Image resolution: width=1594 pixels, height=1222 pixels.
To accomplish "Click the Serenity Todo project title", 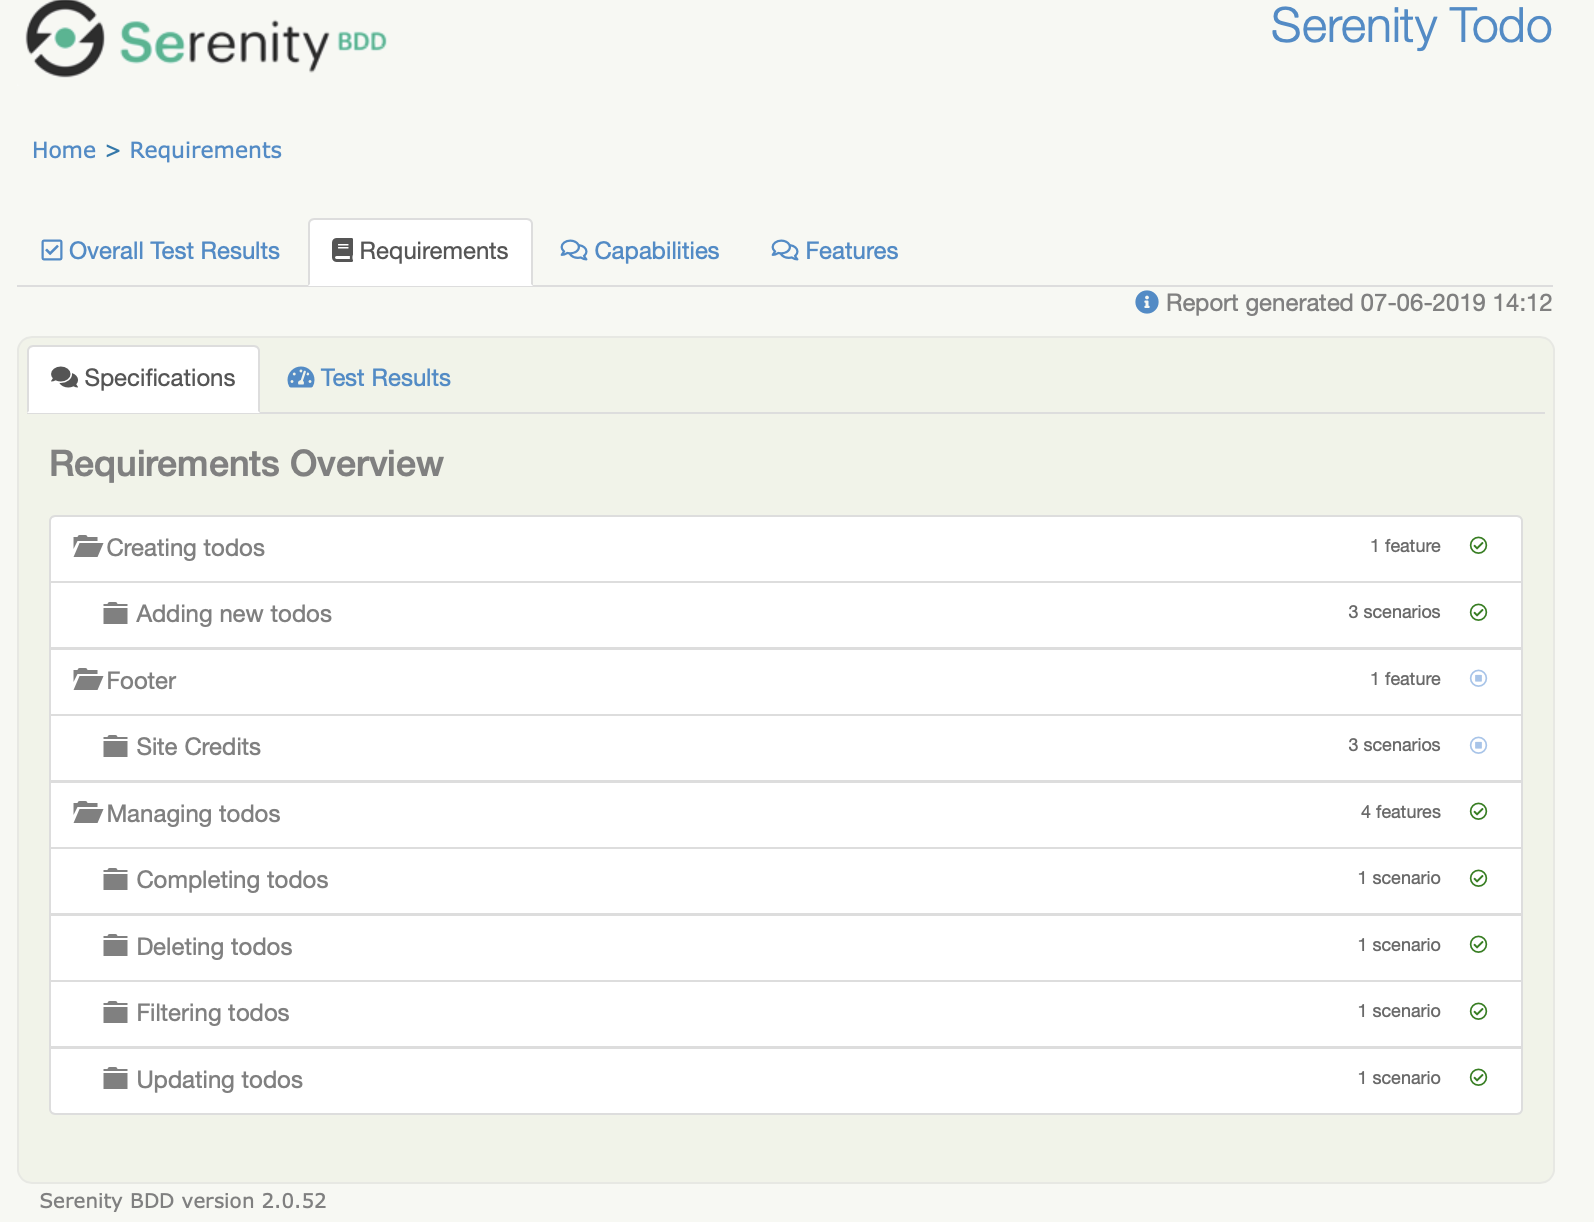I will [x=1411, y=27].
